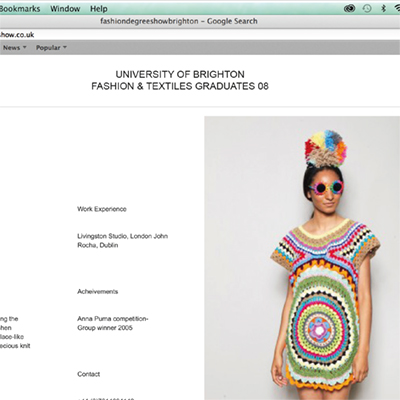
Task: Click "Anna Puma competition- Group winner 2005" text
Action: pyautogui.click(x=113, y=323)
